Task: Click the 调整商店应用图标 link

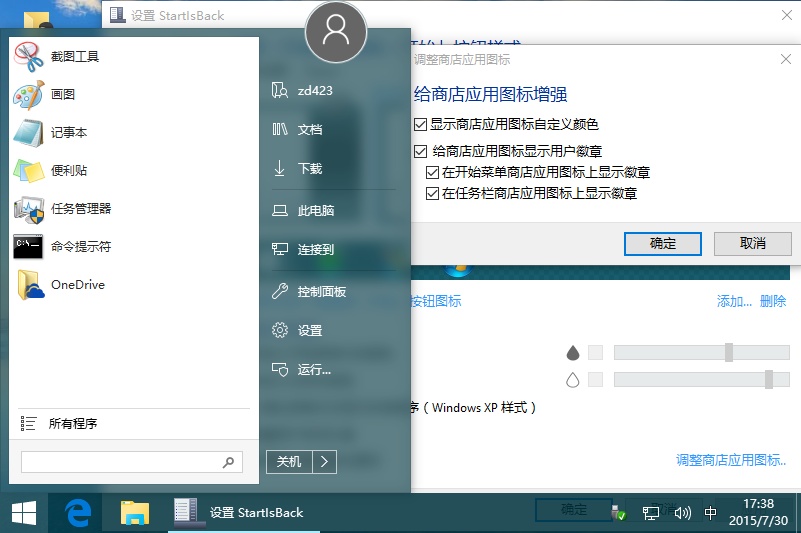Action: [731, 460]
